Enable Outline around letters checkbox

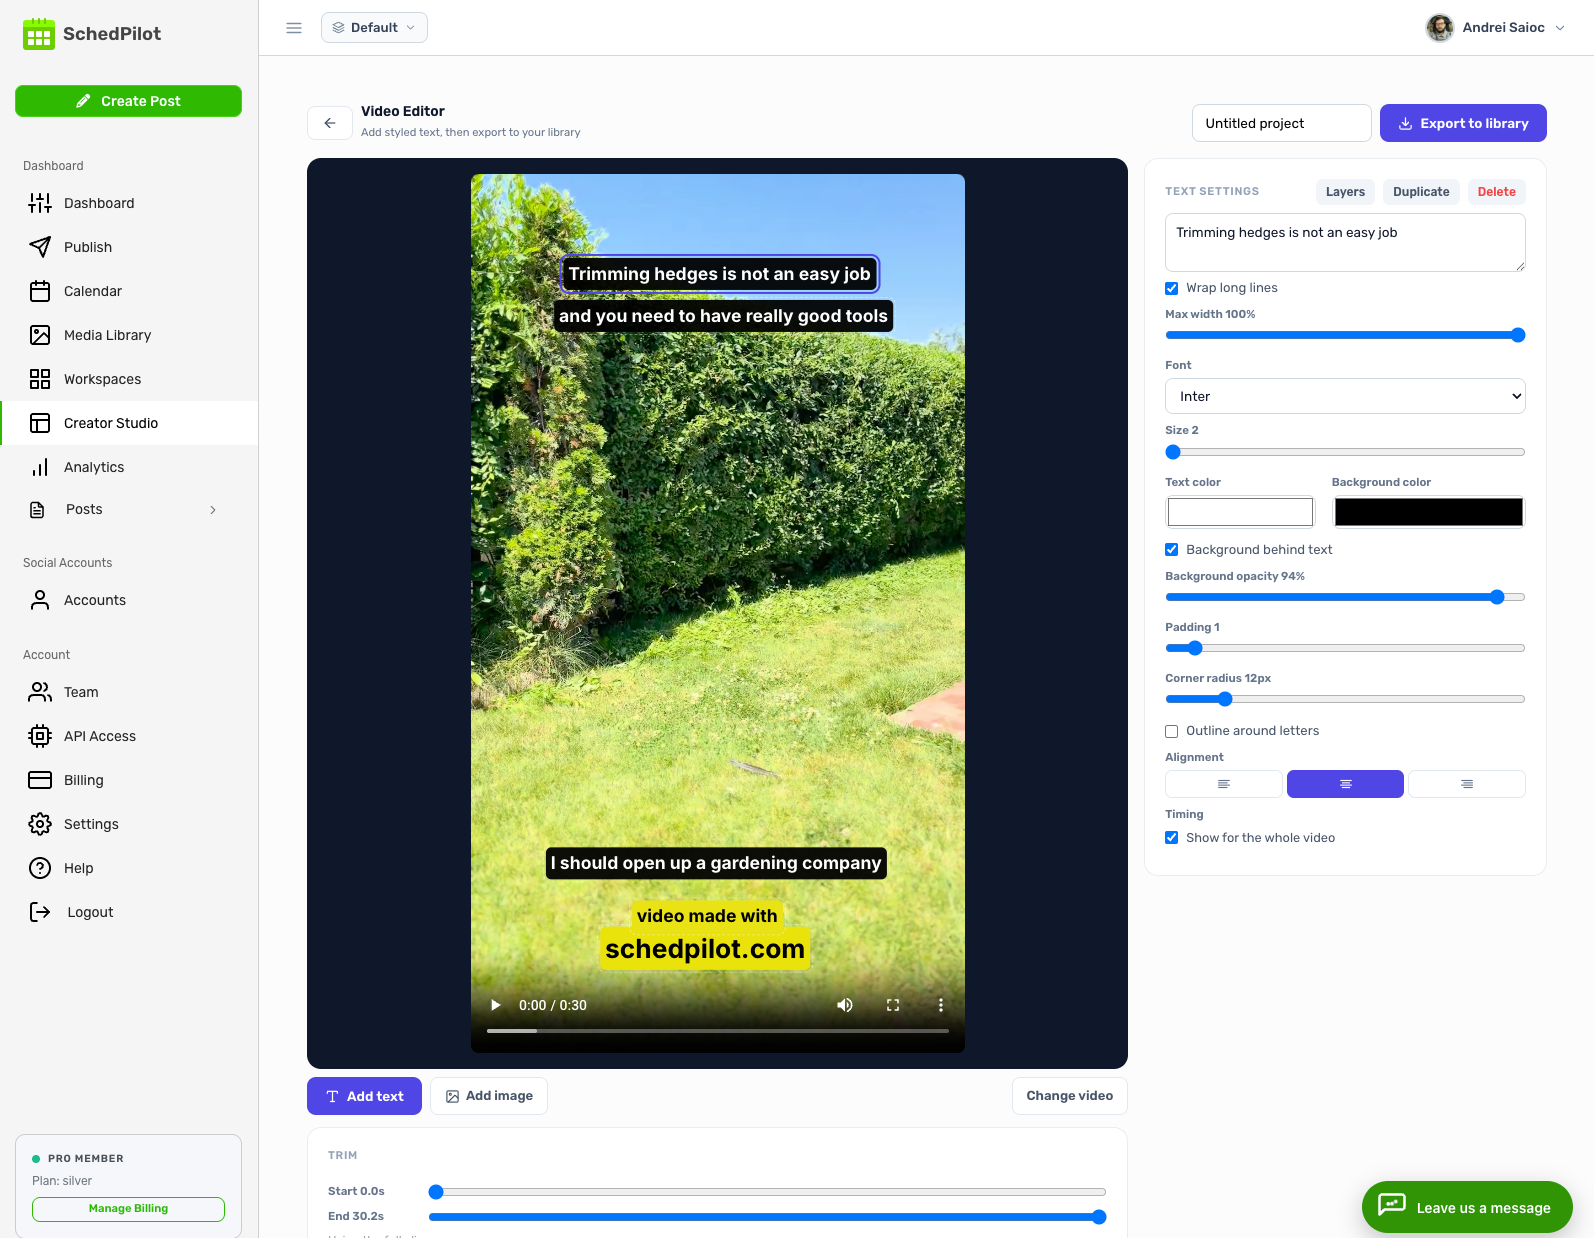point(1172,731)
